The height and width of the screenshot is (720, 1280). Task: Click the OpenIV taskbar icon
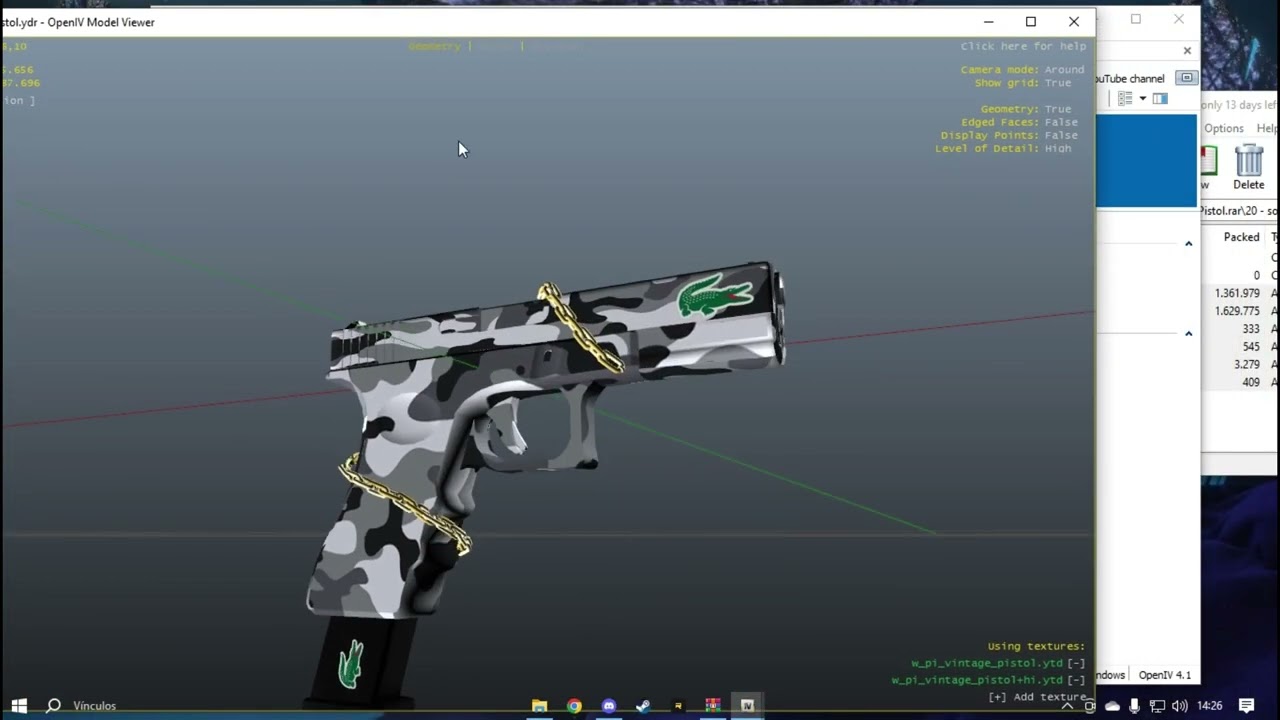(x=747, y=705)
